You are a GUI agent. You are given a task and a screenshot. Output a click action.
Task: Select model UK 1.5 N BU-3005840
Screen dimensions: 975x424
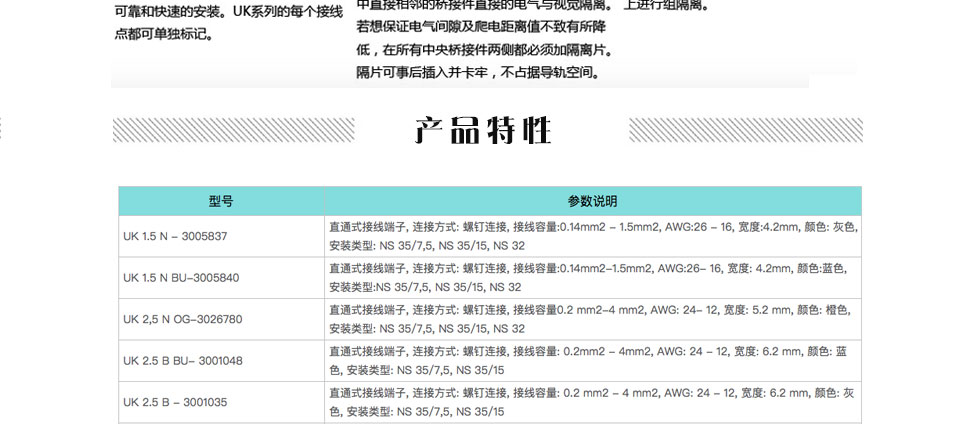click(x=181, y=277)
